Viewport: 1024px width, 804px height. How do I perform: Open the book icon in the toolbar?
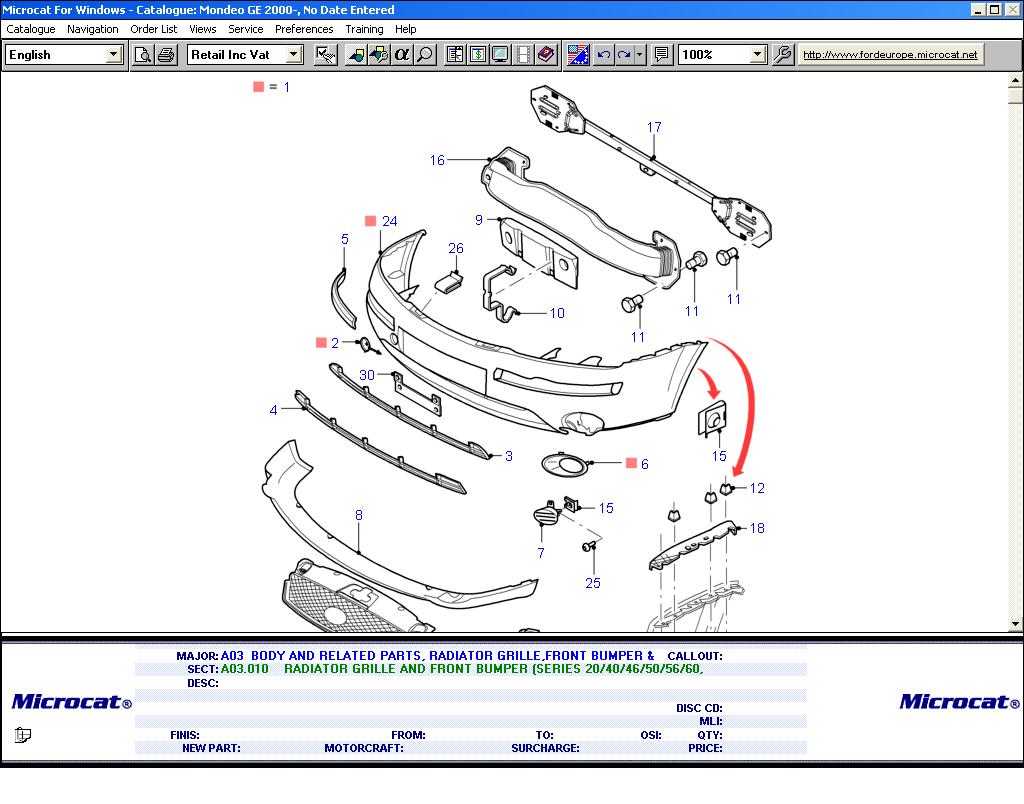(546, 55)
